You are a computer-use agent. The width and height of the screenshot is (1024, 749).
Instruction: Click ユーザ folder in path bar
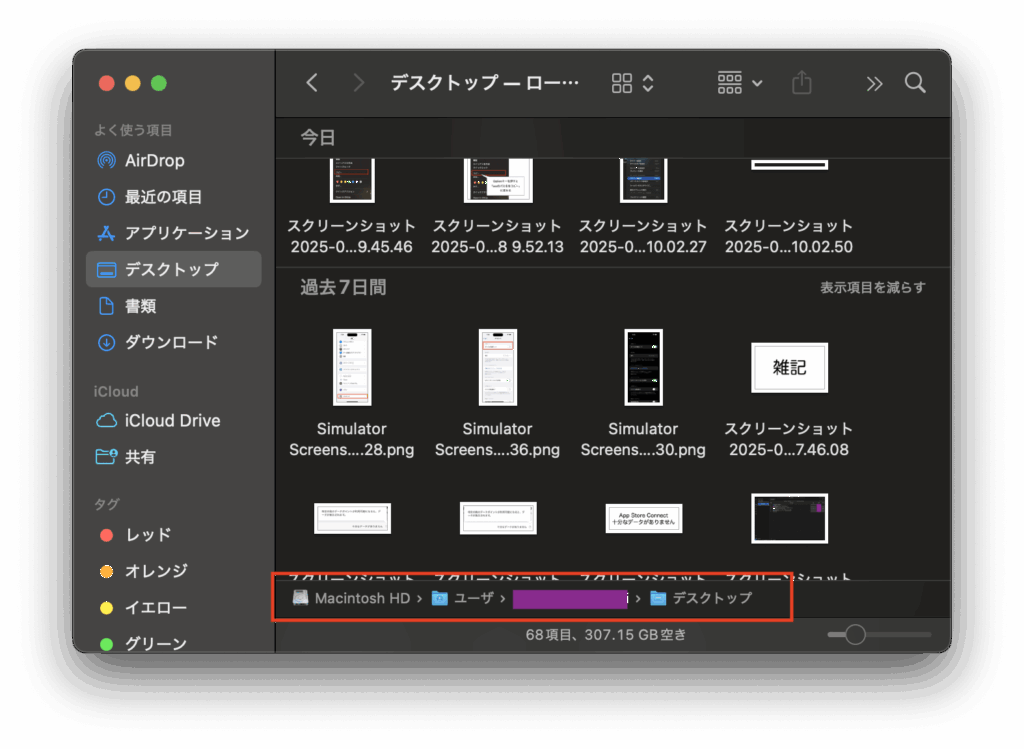[463, 598]
